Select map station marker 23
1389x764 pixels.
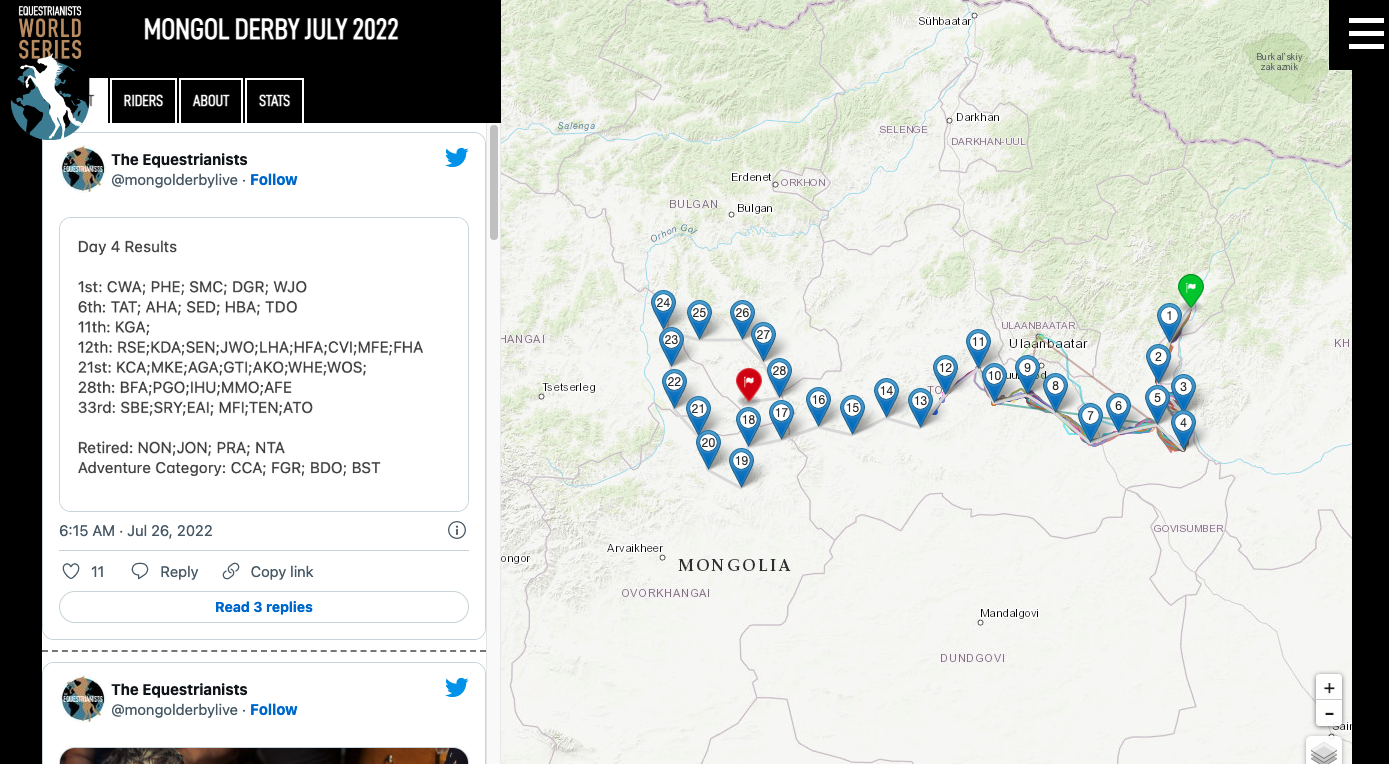click(x=671, y=346)
